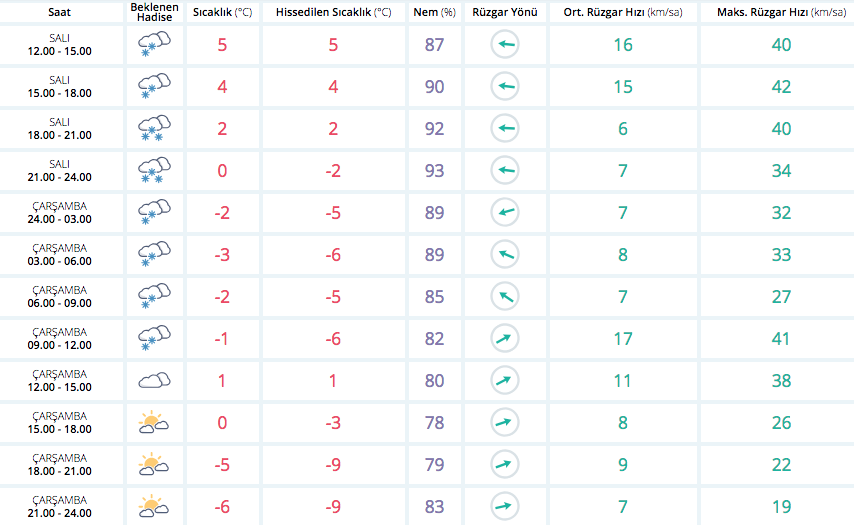Click snow icon for Salı 12.00 - 15.00
Viewport: 854px width, 525px height.
(x=154, y=44)
